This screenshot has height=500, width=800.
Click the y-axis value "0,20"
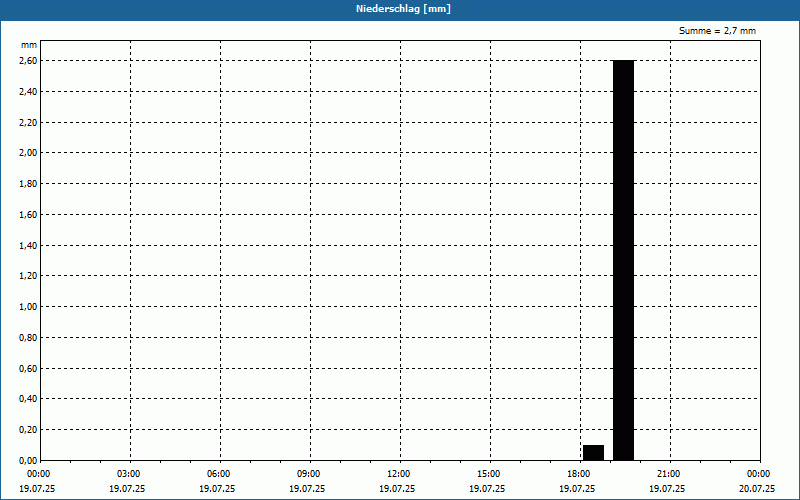[28, 430]
